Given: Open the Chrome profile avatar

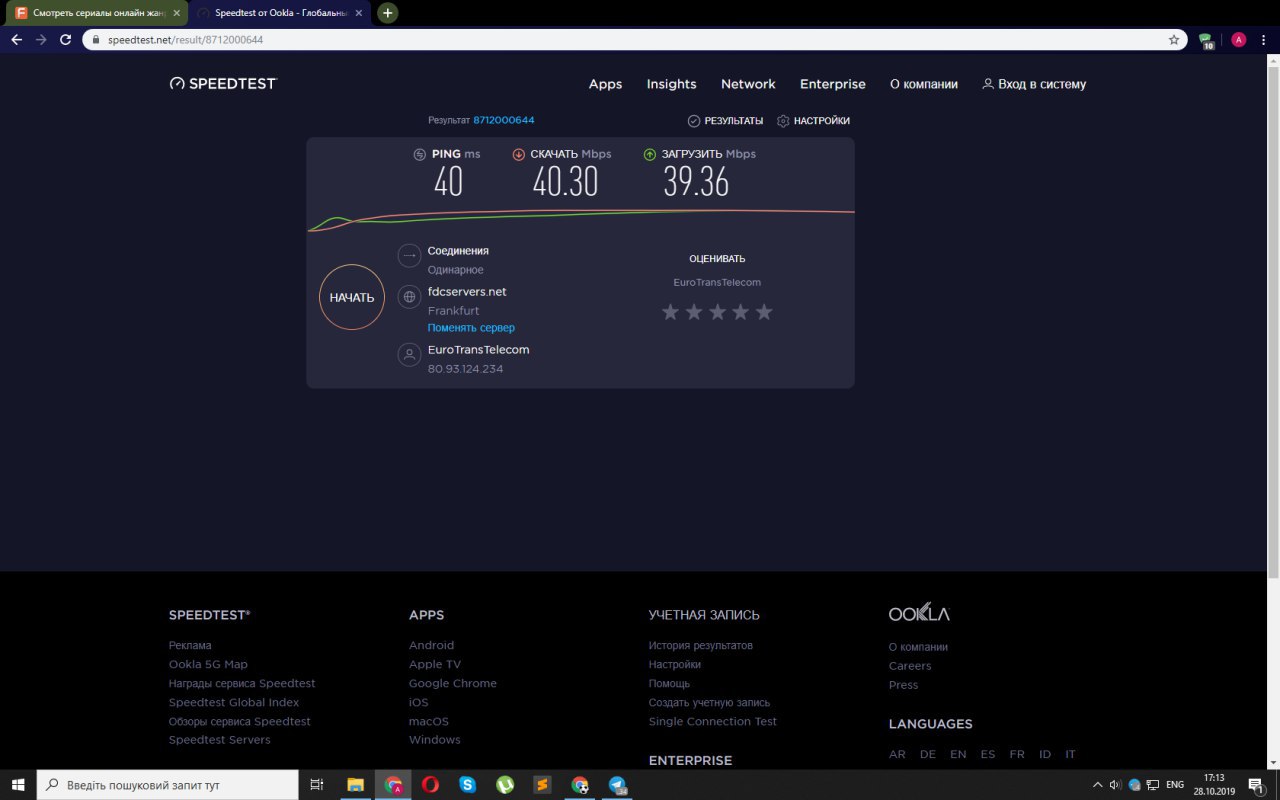Looking at the screenshot, I should [x=1239, y=40].
